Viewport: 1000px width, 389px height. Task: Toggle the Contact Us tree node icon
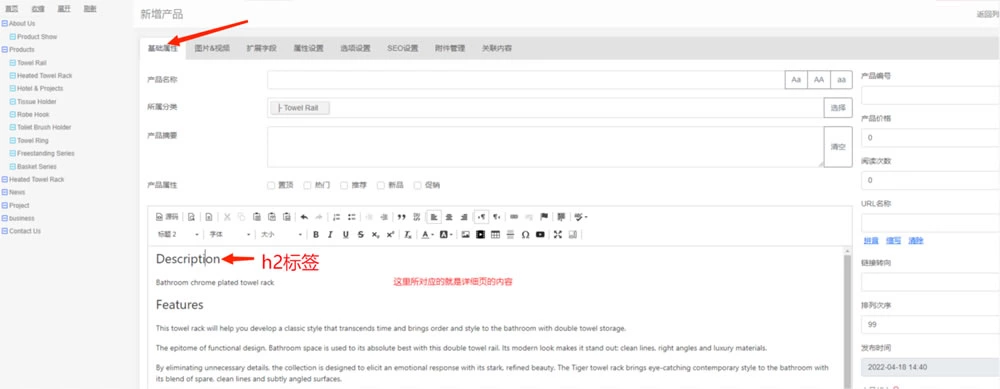click(4, 231)
